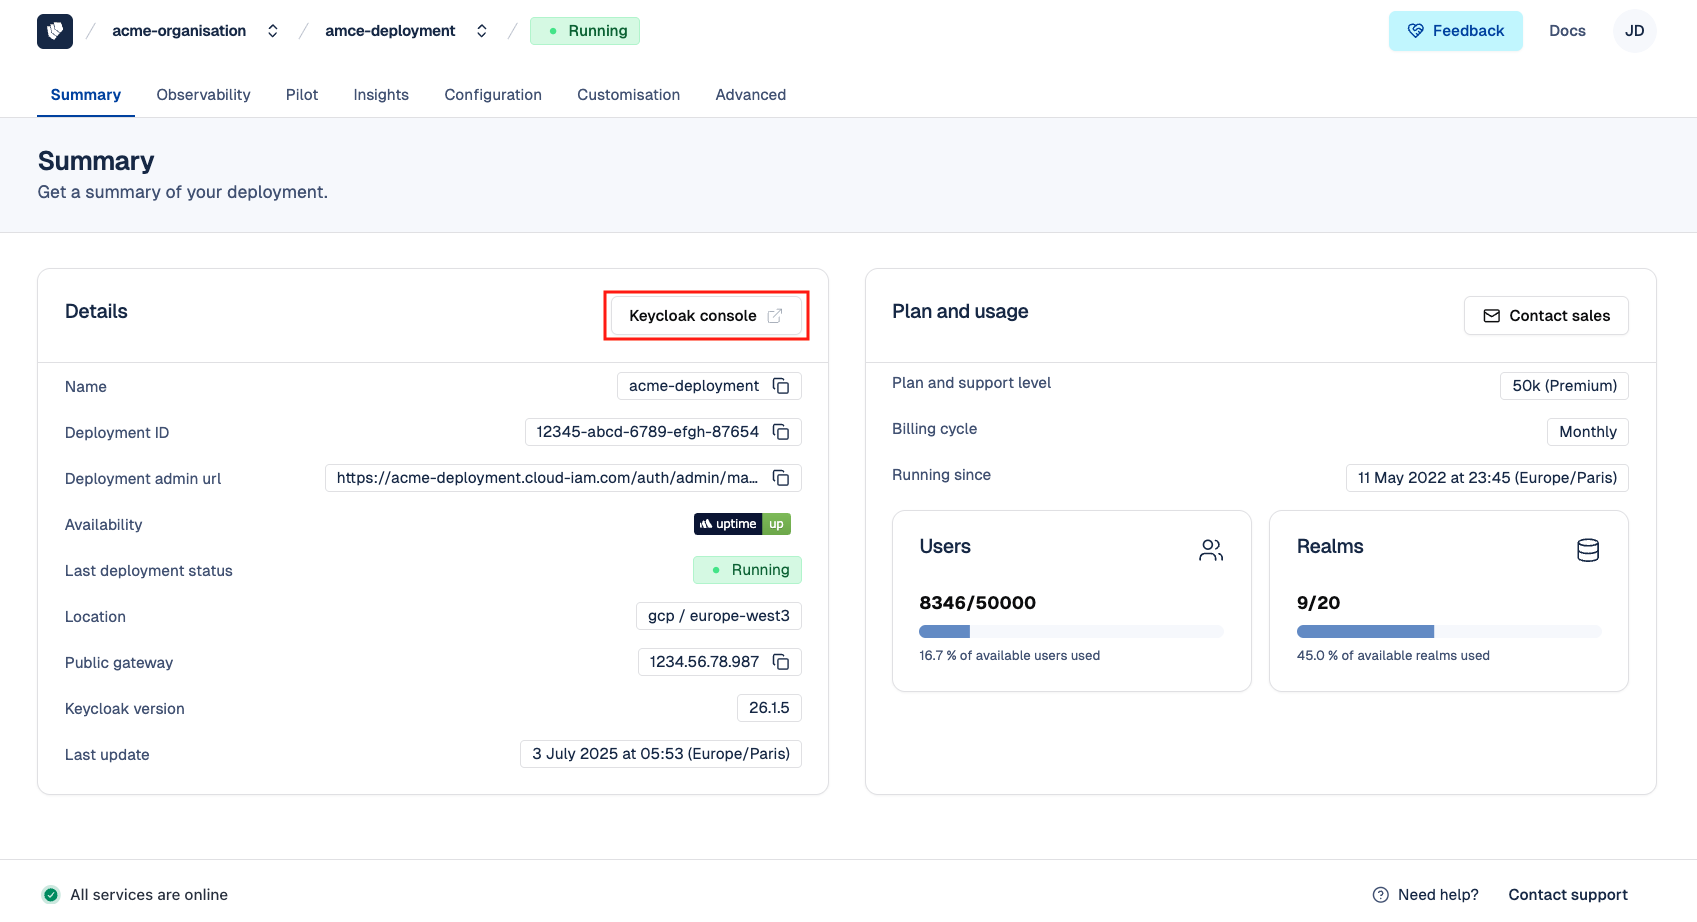
Task: Copy the deployment admin URL
Action: (781, 478)
